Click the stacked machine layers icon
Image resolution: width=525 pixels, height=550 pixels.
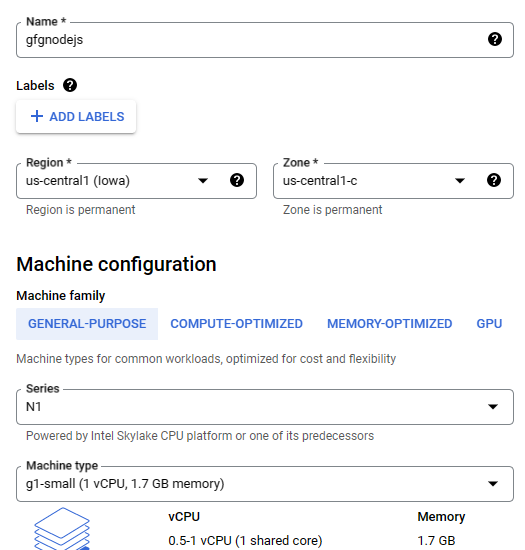(x=62, y=529)
